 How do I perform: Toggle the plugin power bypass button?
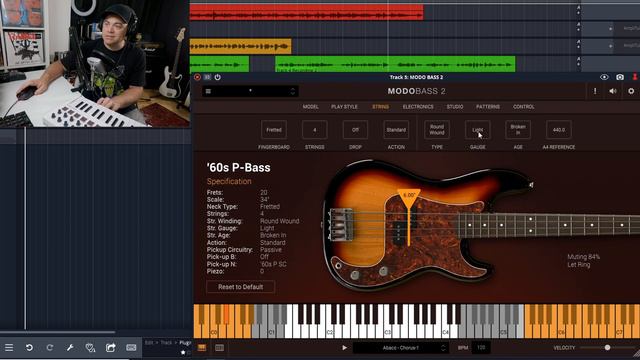(218, 77)
